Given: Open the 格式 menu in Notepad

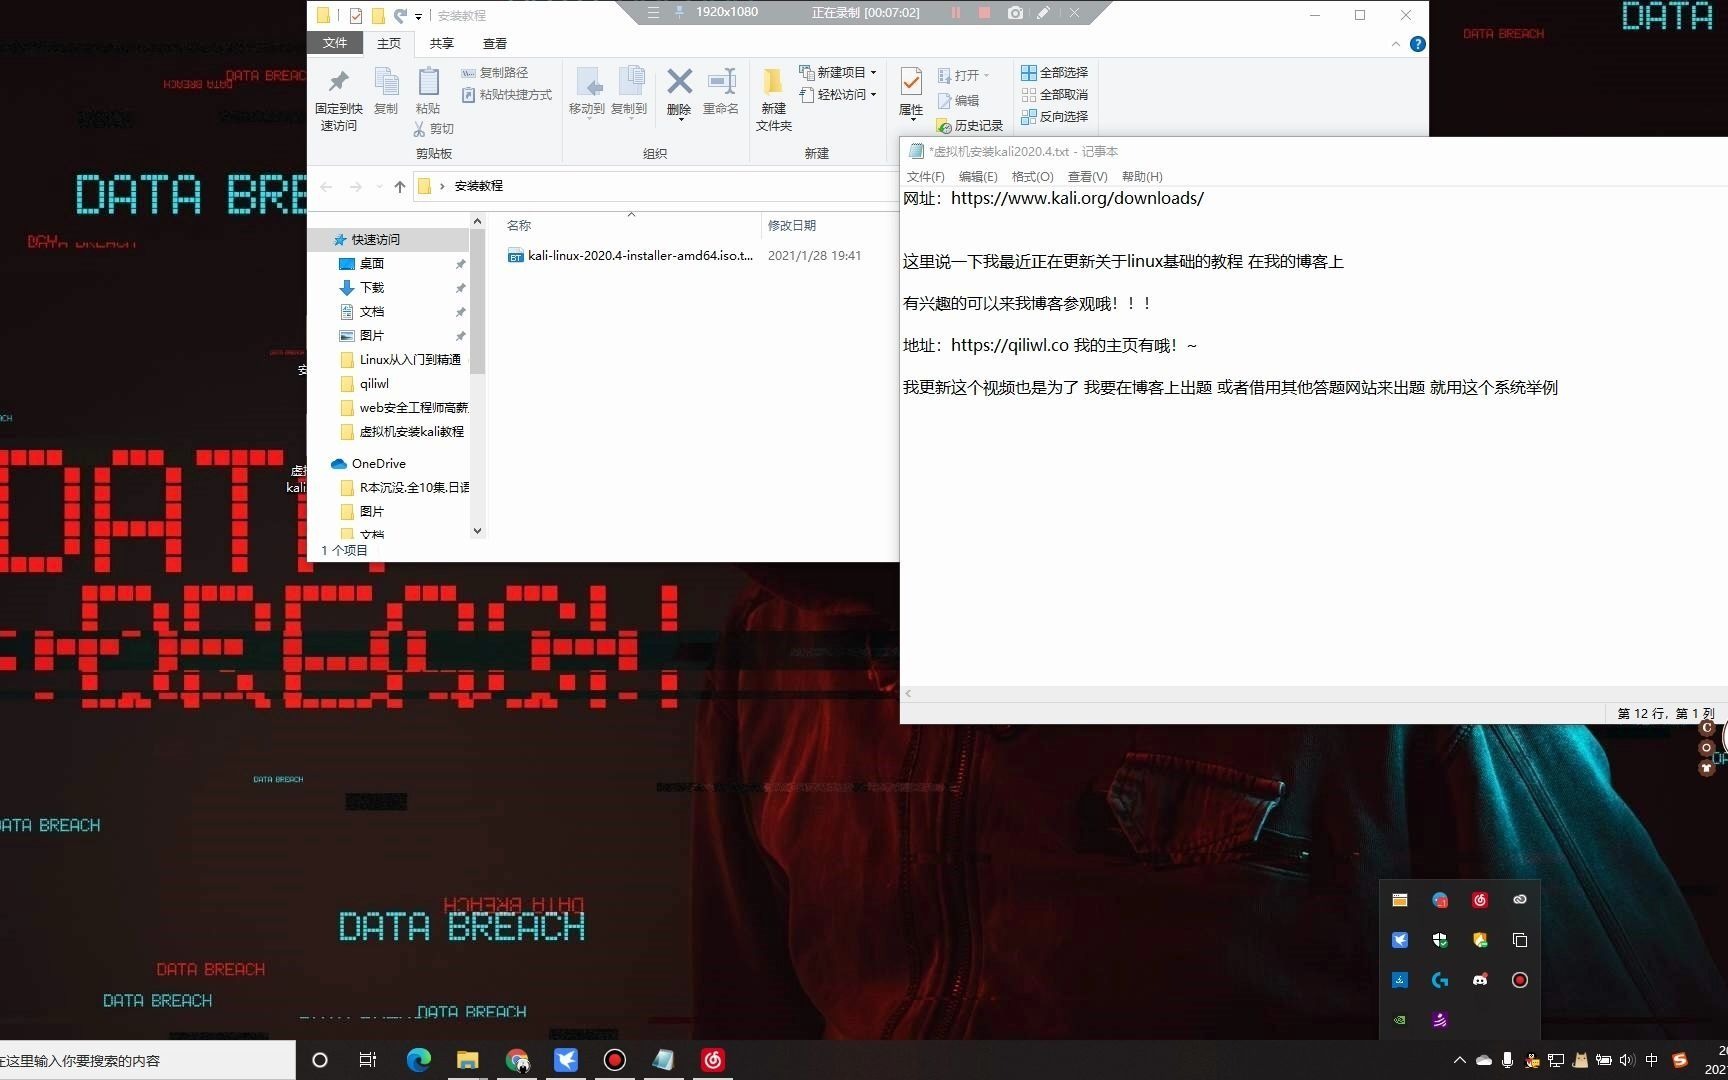Looking at the screenshot, I should click(x=1031, y=176).
